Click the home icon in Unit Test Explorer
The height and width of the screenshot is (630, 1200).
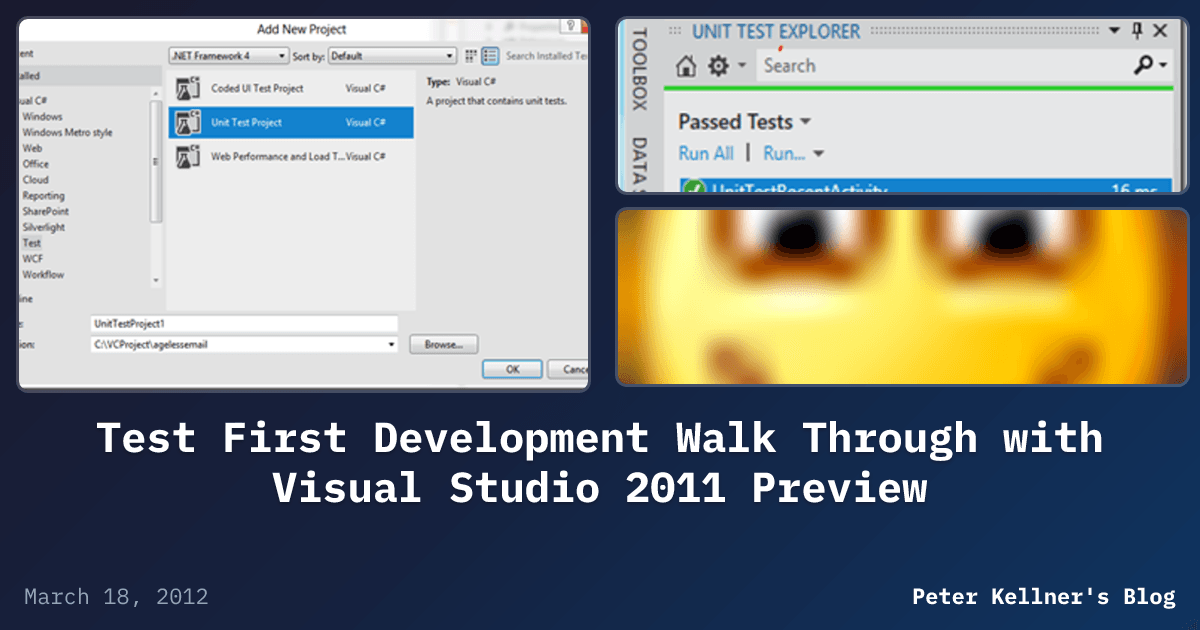point(686,66)
